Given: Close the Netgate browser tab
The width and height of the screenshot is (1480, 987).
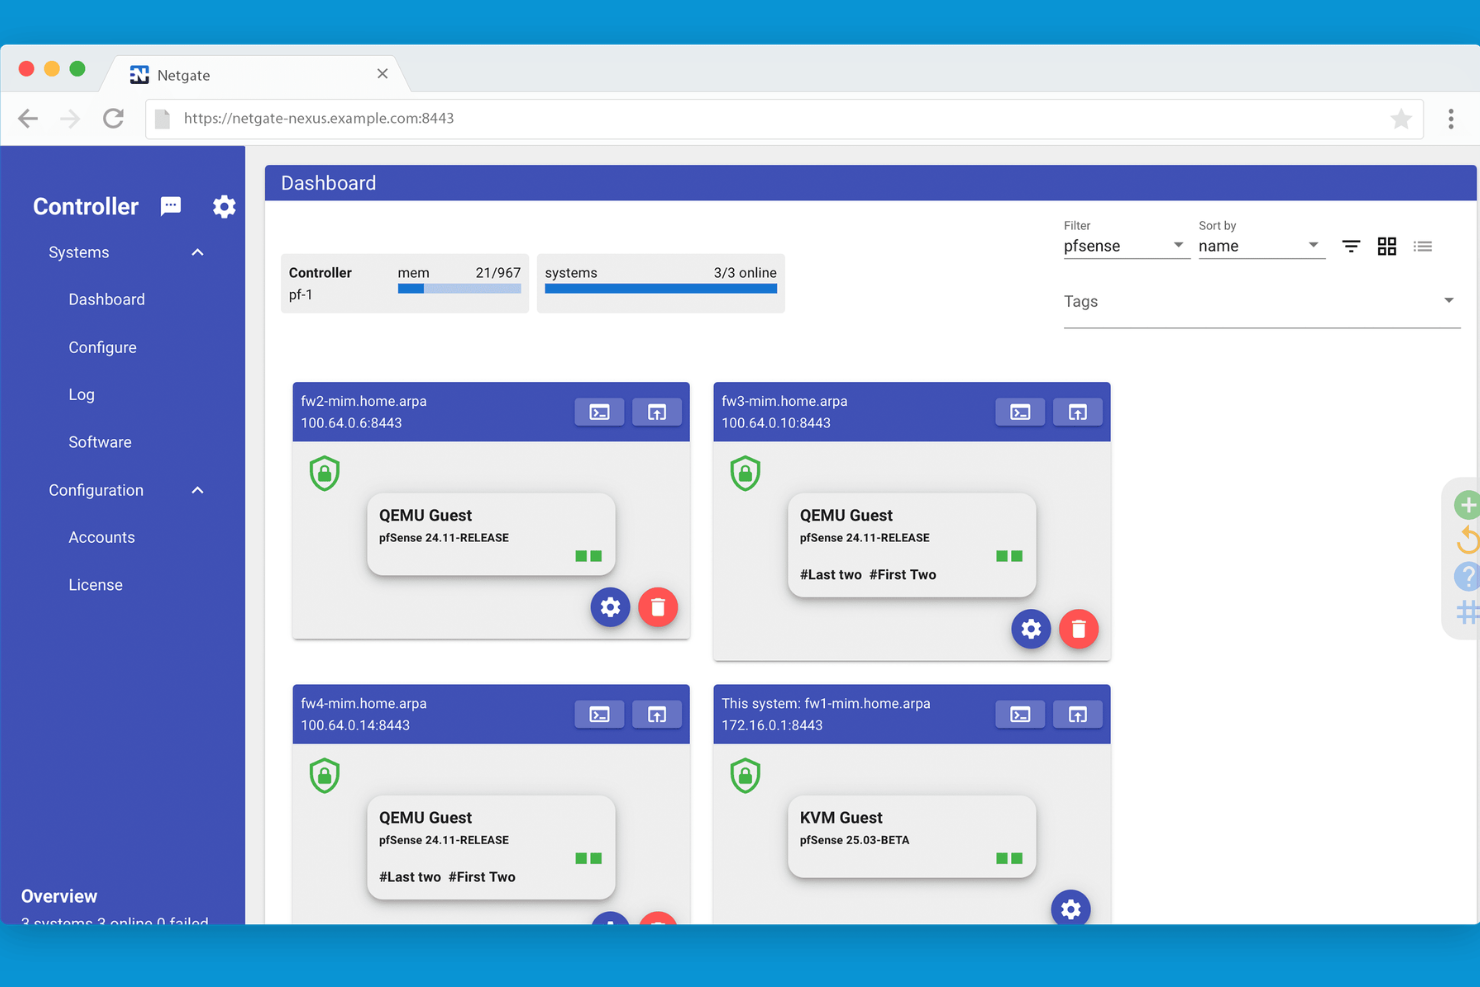Looking at the screenshot, I should click(382, 74).
